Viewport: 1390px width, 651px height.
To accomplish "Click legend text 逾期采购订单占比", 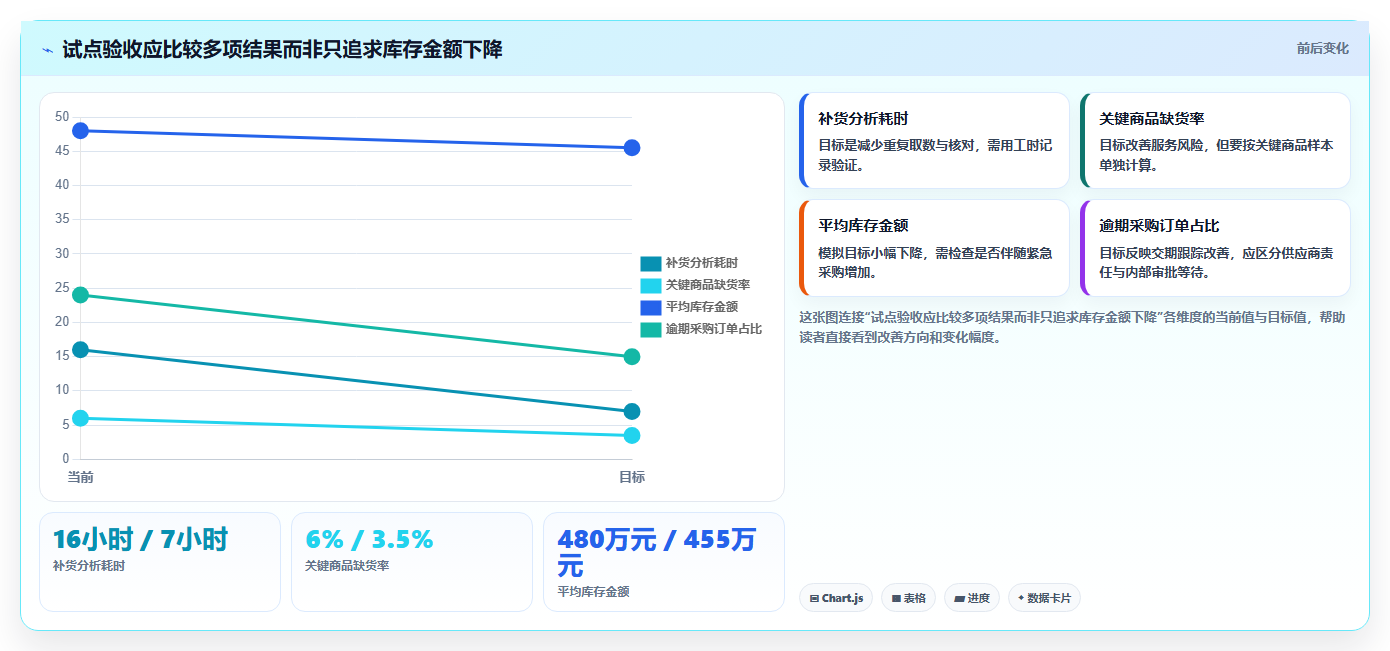I will (714, 329).
